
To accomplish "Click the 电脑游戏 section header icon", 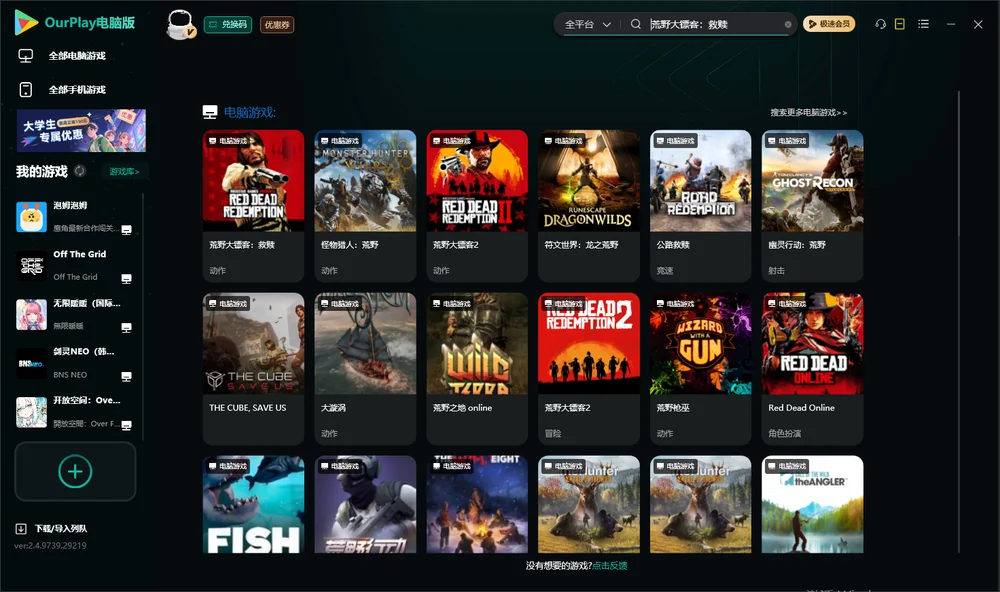I will point(210,112).
